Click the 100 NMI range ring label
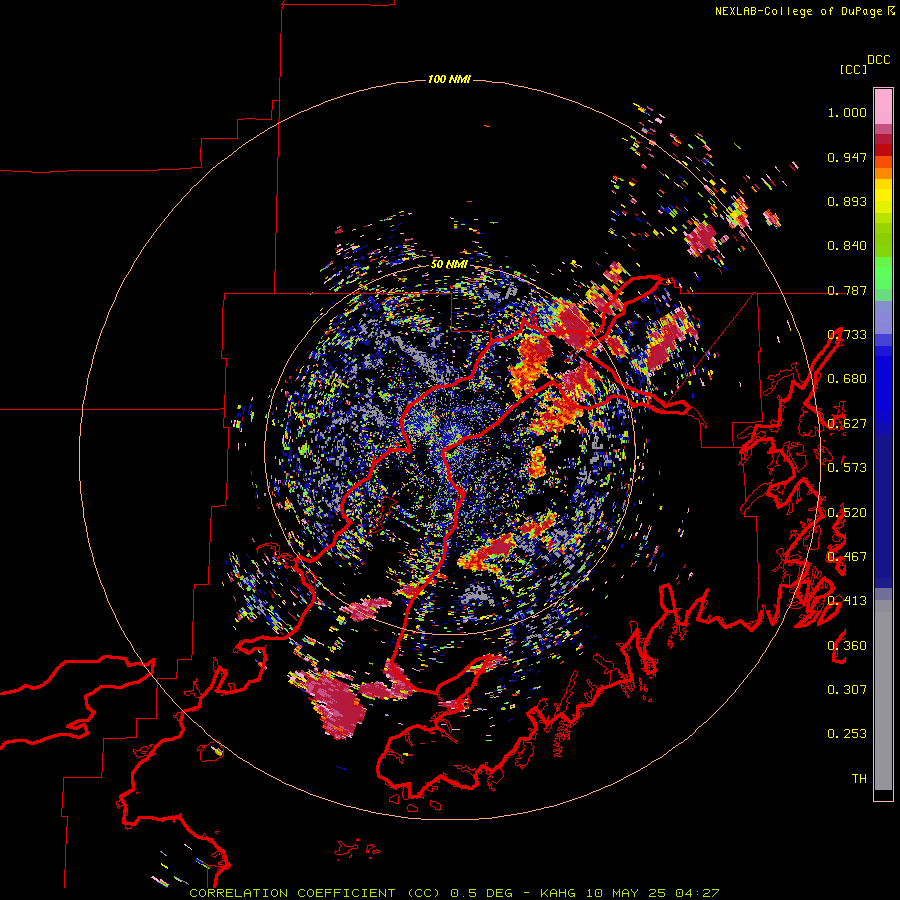900x900 pixels. point(449,79)
